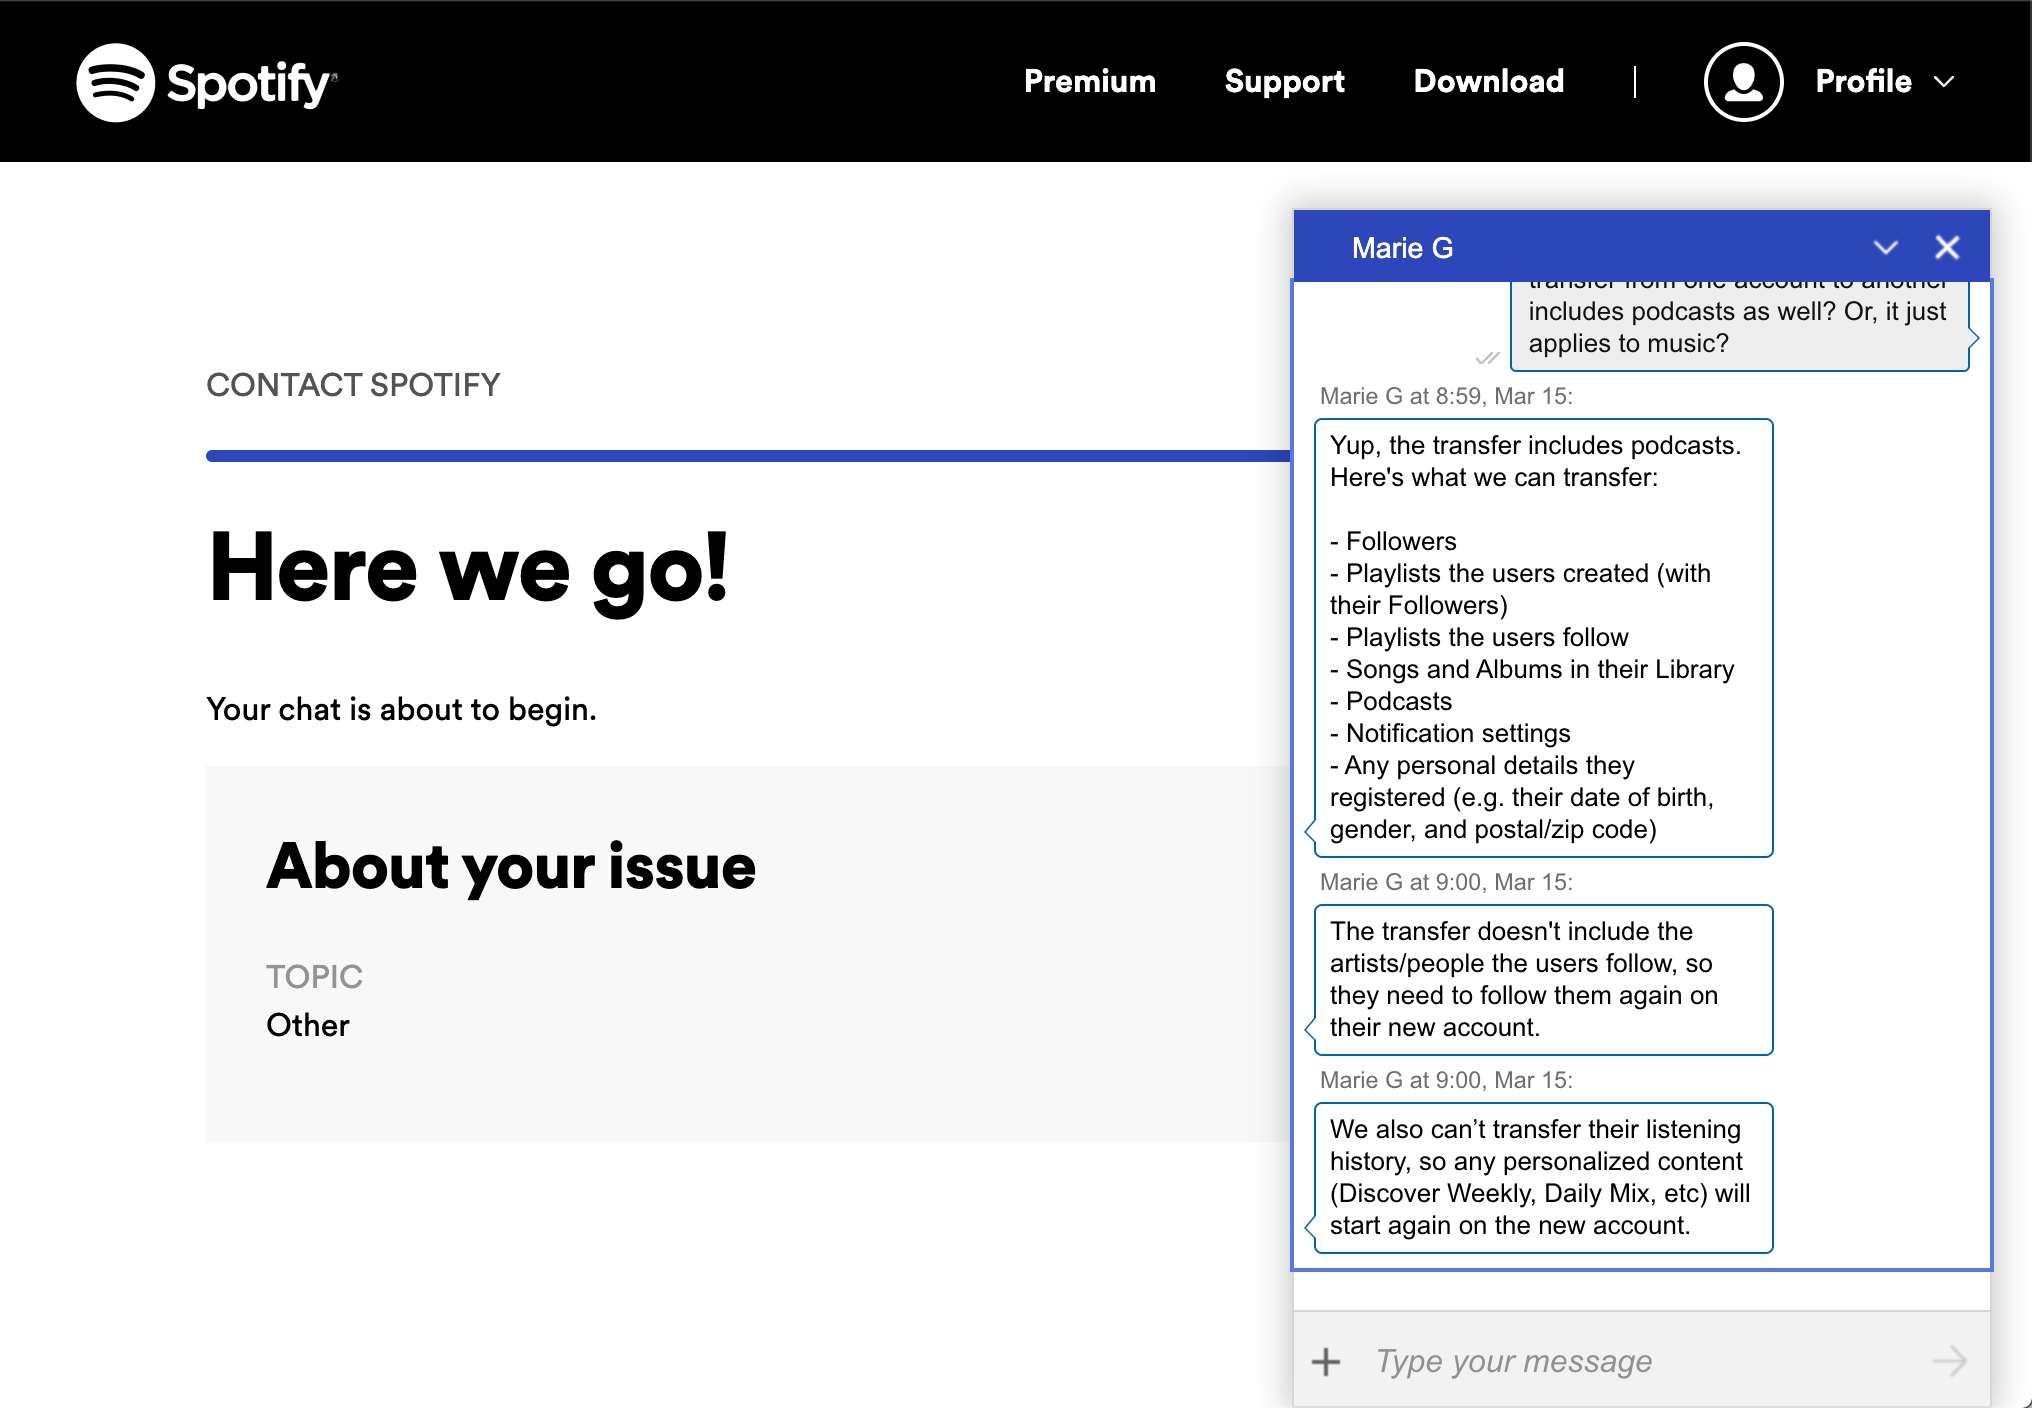This screenshot has width=2032, height=1408.
Task: Expand the Profile dropdown arrow
Action: 1944,82
